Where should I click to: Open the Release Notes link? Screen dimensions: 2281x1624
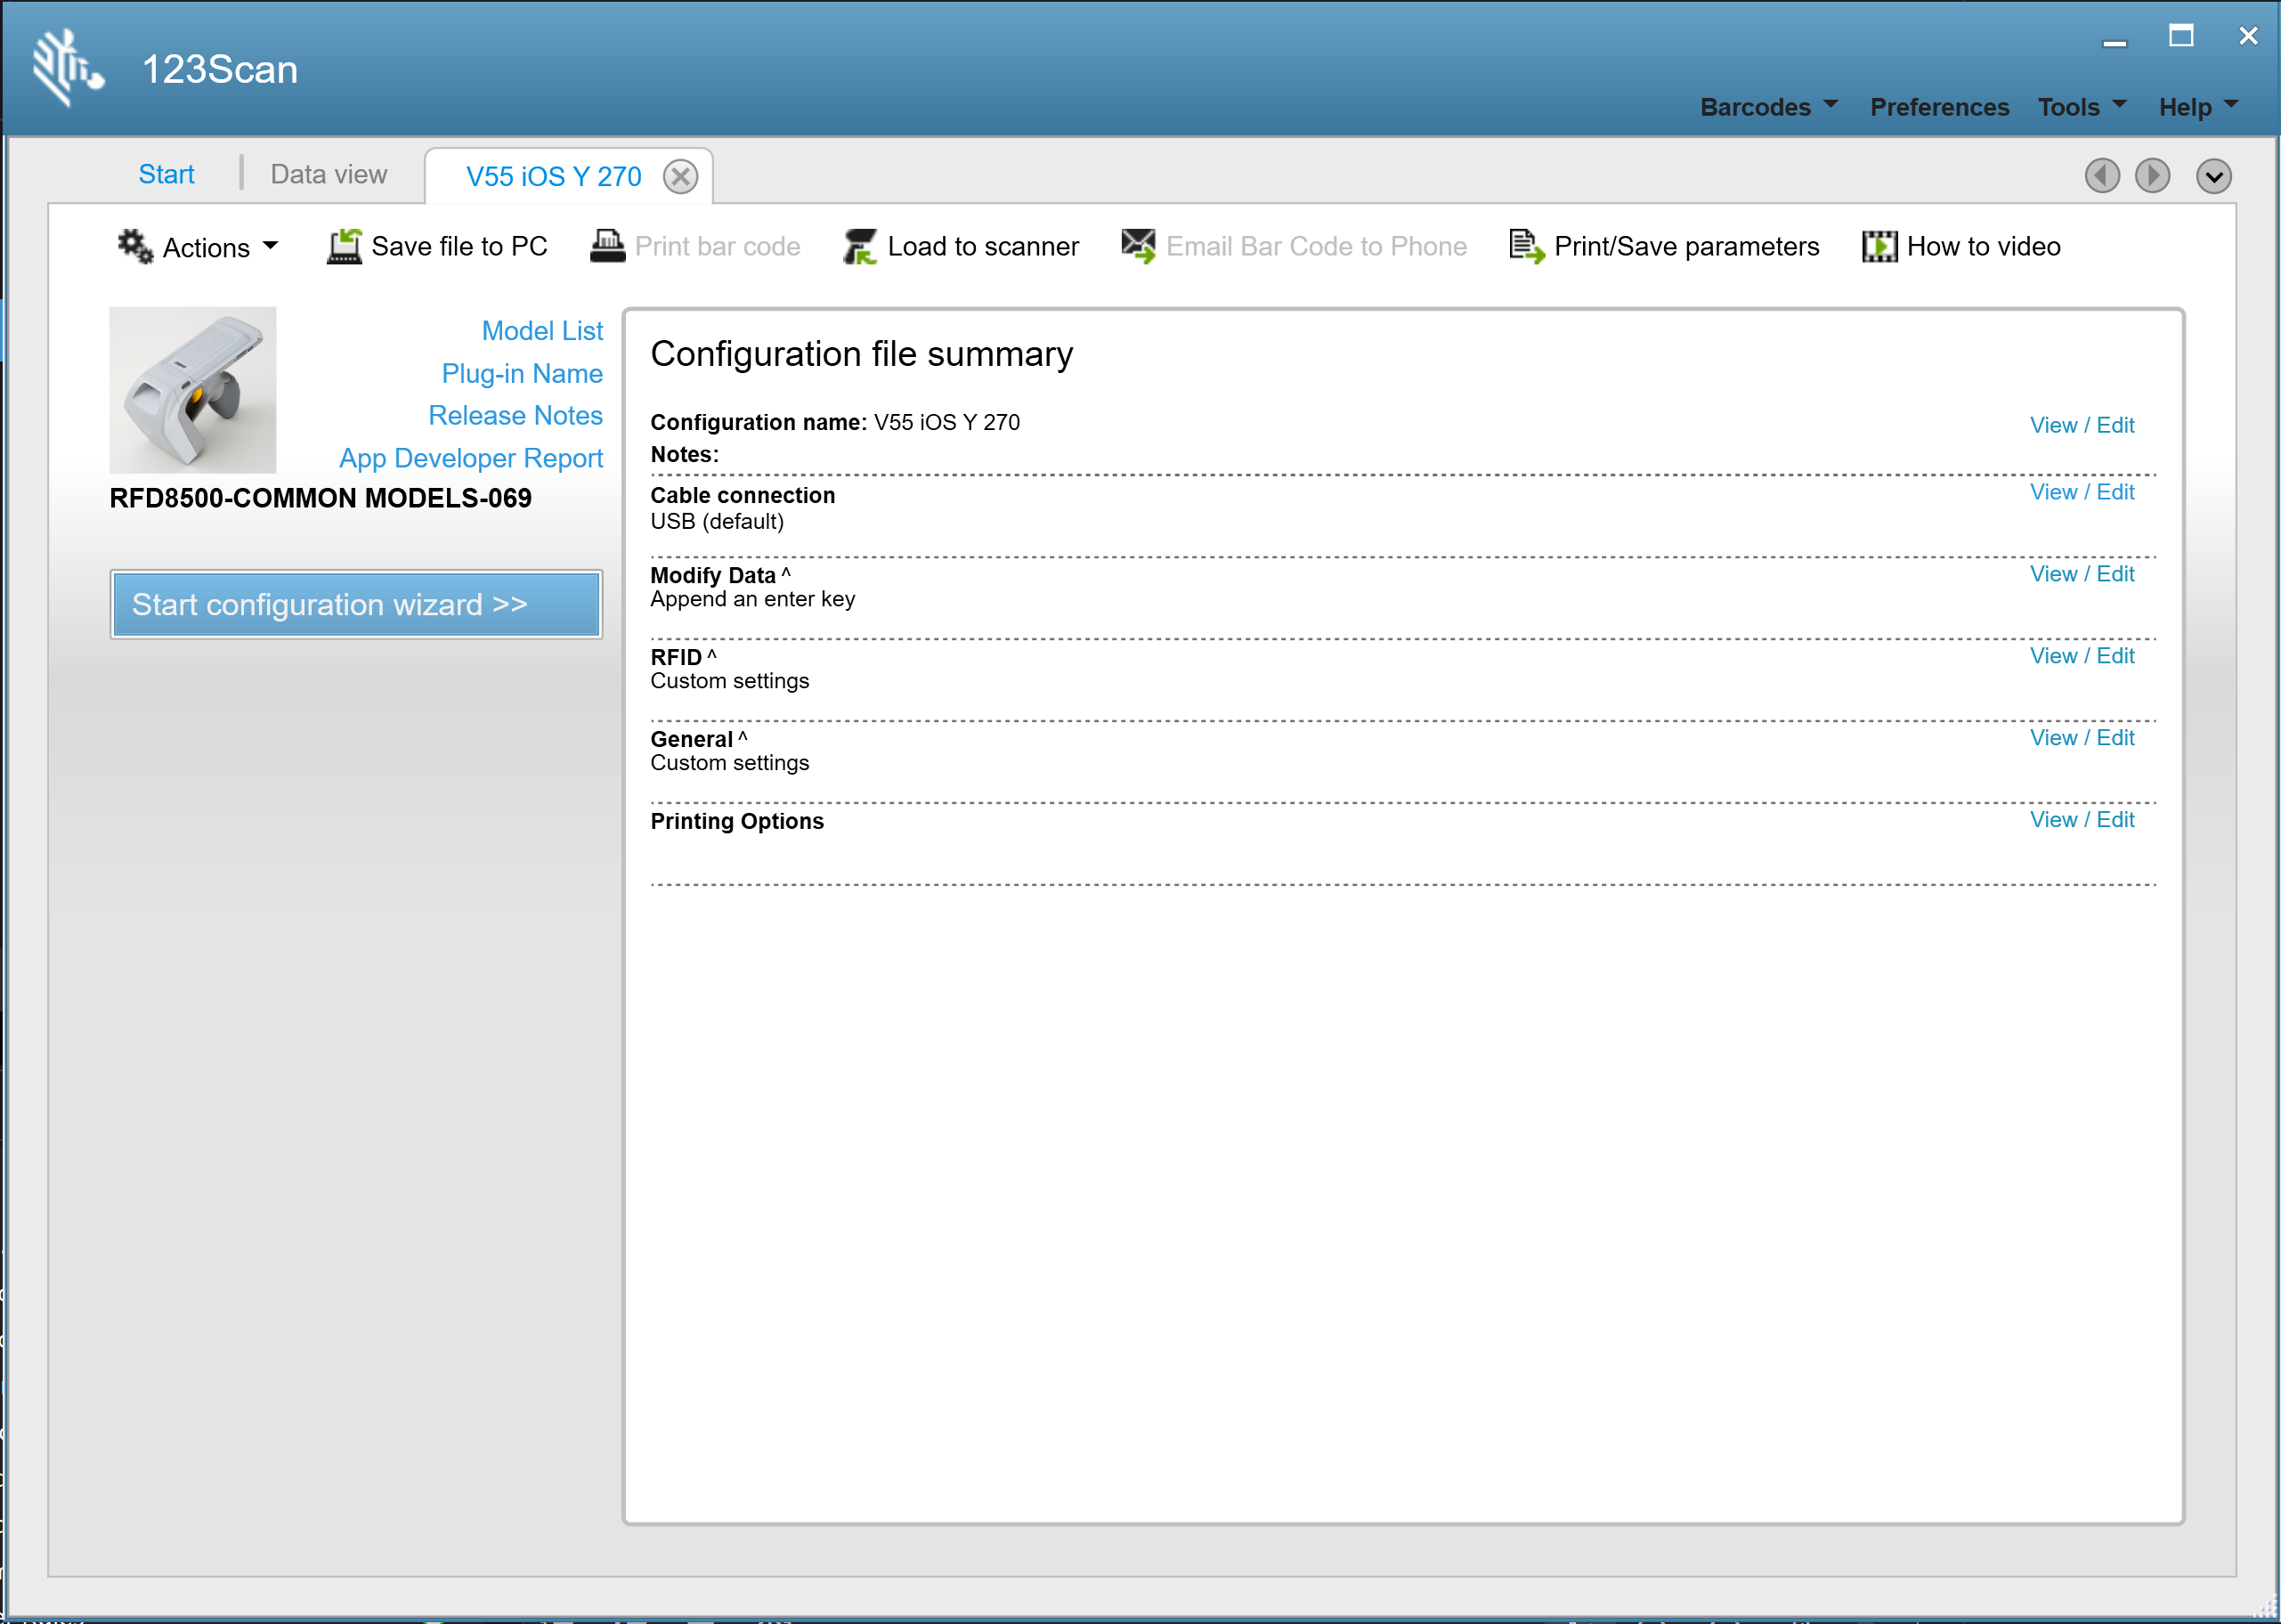(x=515, y=416)
